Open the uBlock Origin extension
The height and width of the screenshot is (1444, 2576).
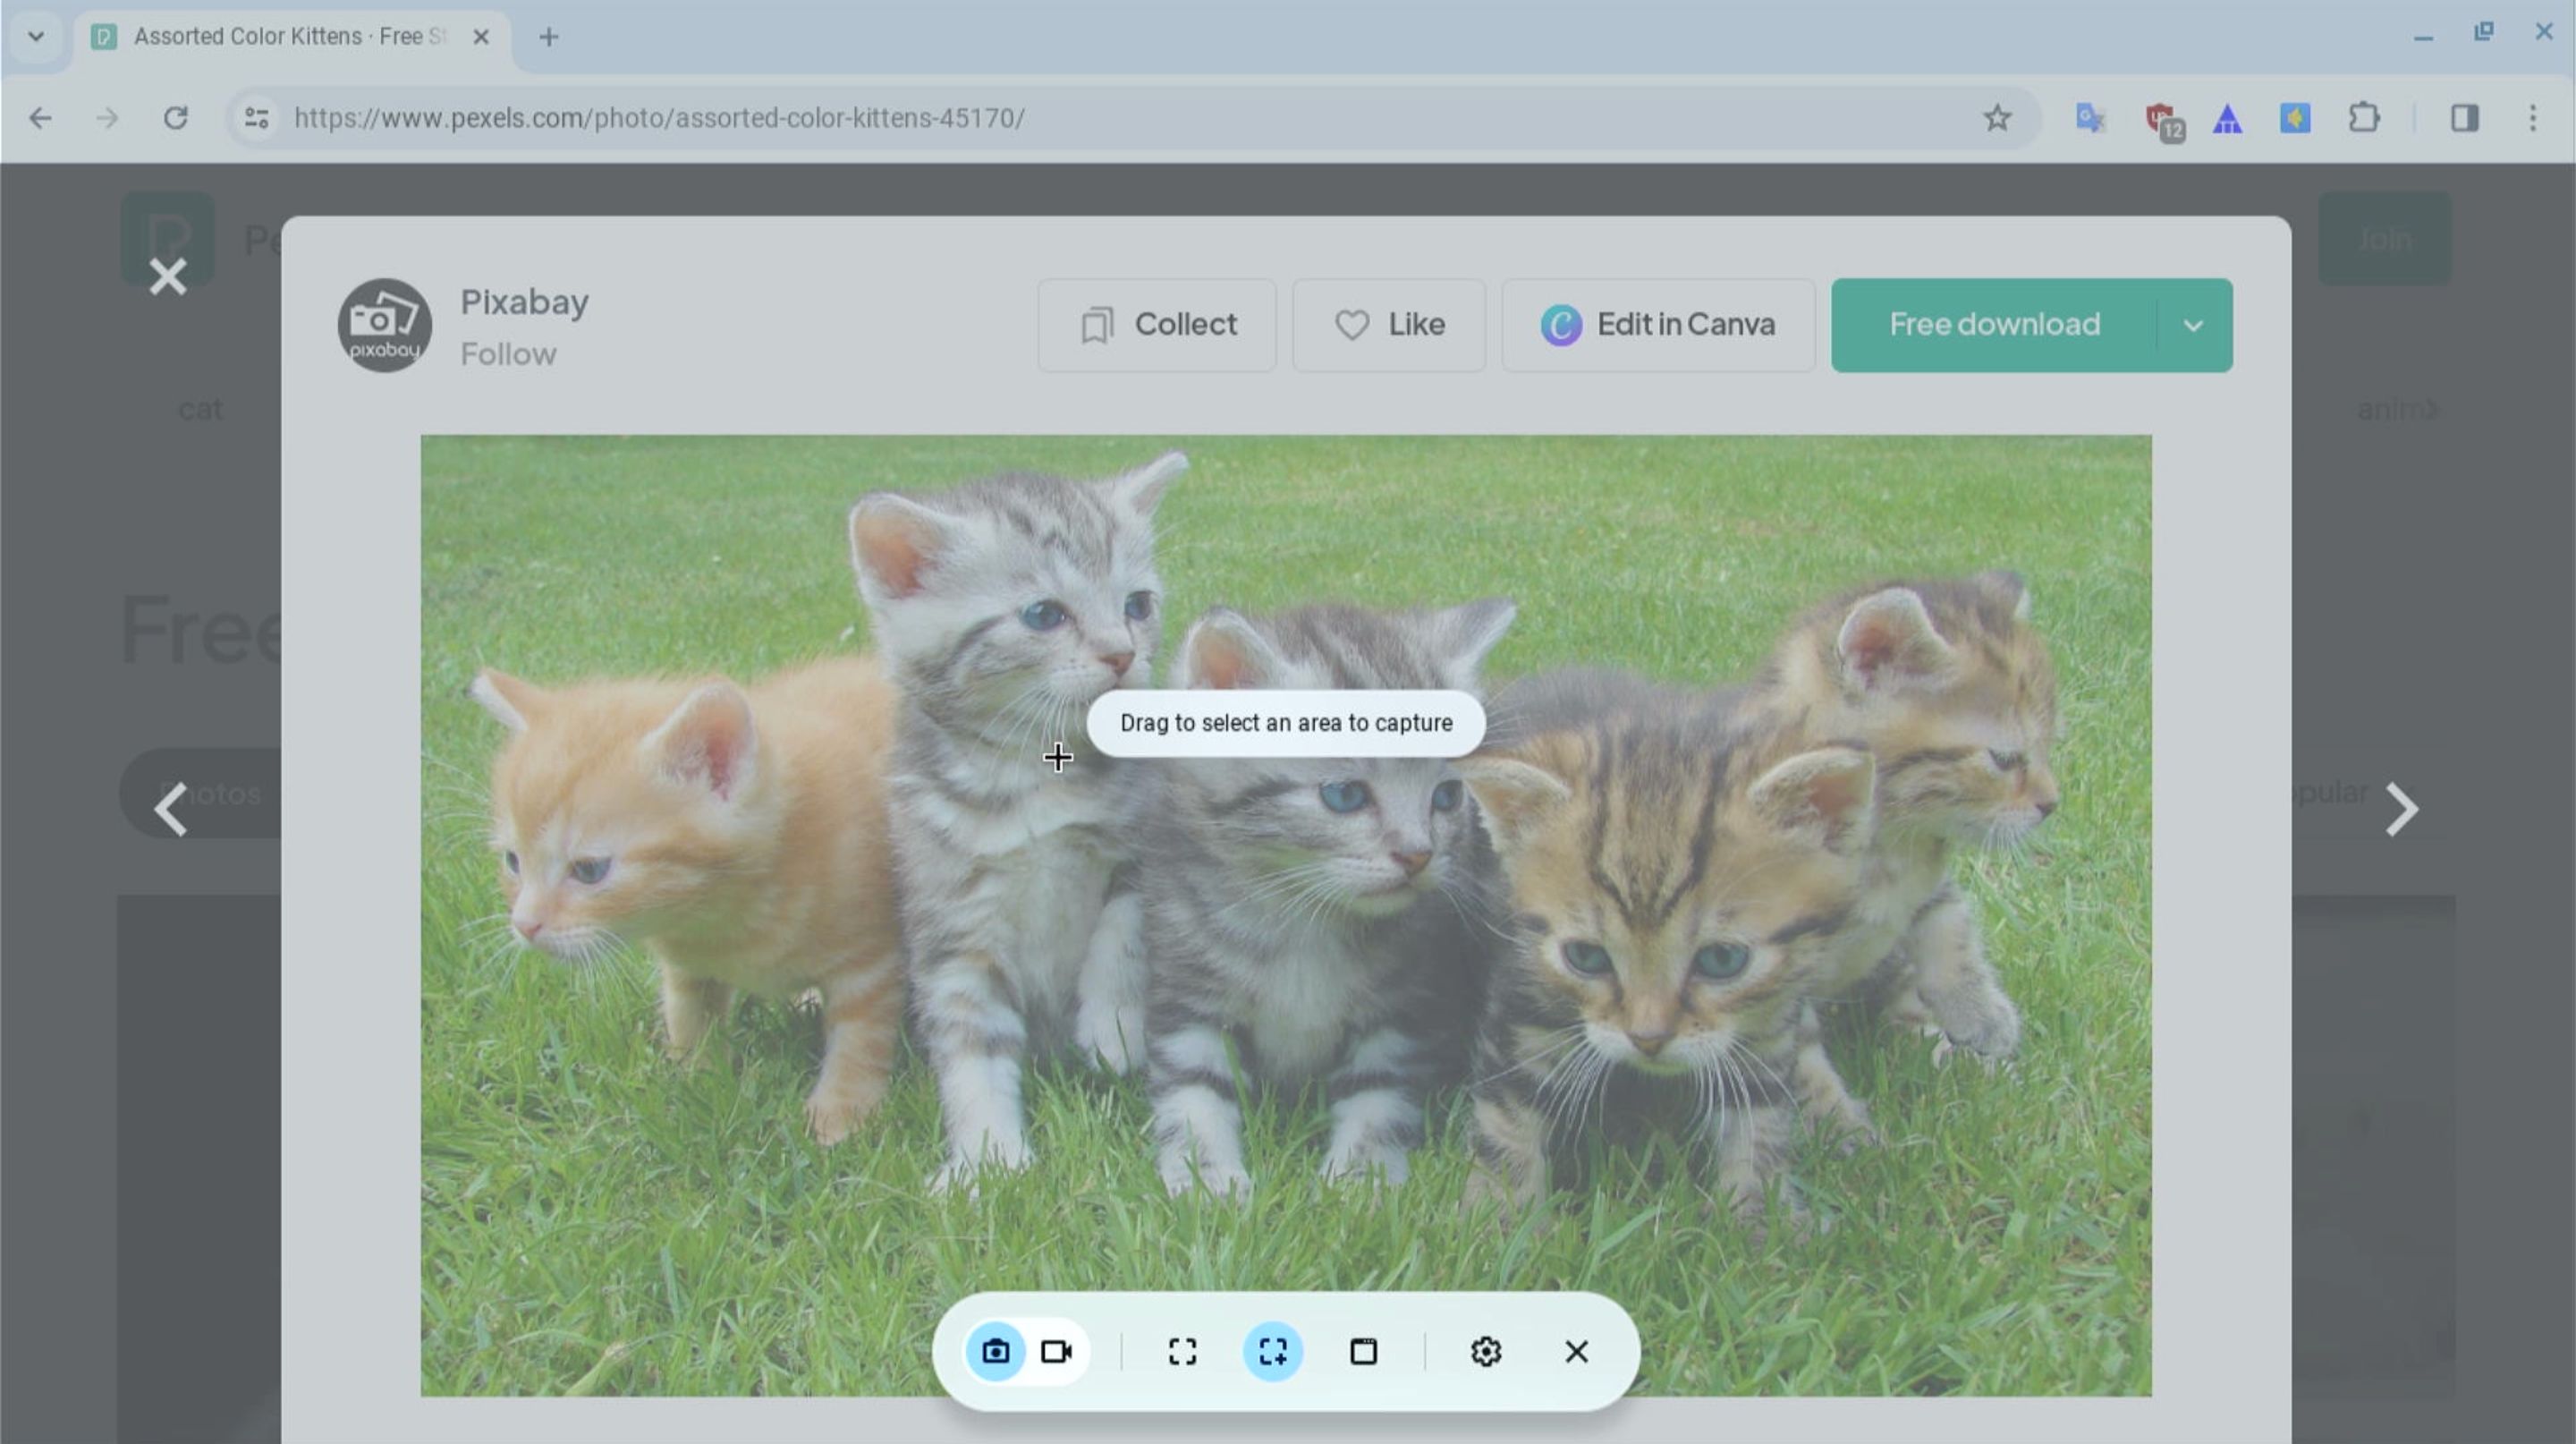(2162, 118)
